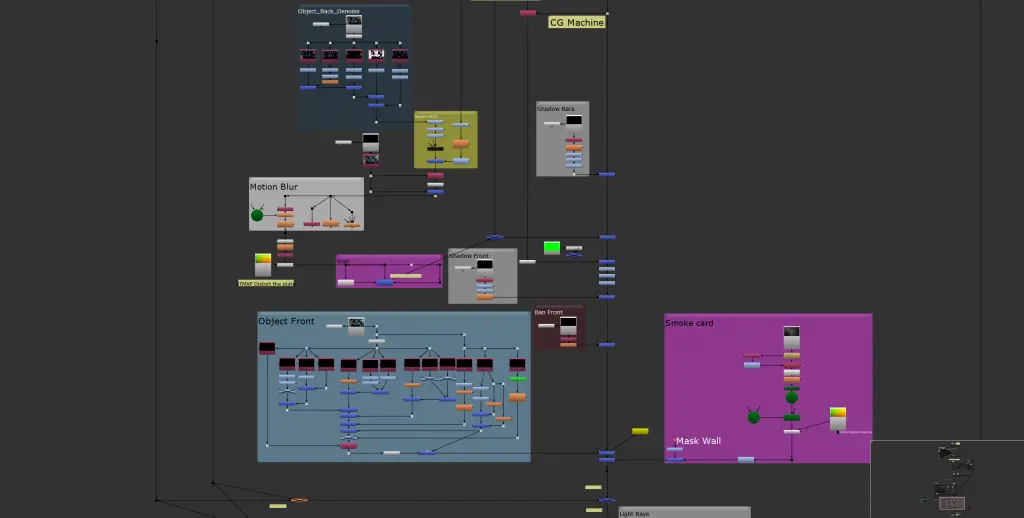Click the gradient thumbnail above TMAP Distort note
The image size is (1024, 518).
pos(263,265)
